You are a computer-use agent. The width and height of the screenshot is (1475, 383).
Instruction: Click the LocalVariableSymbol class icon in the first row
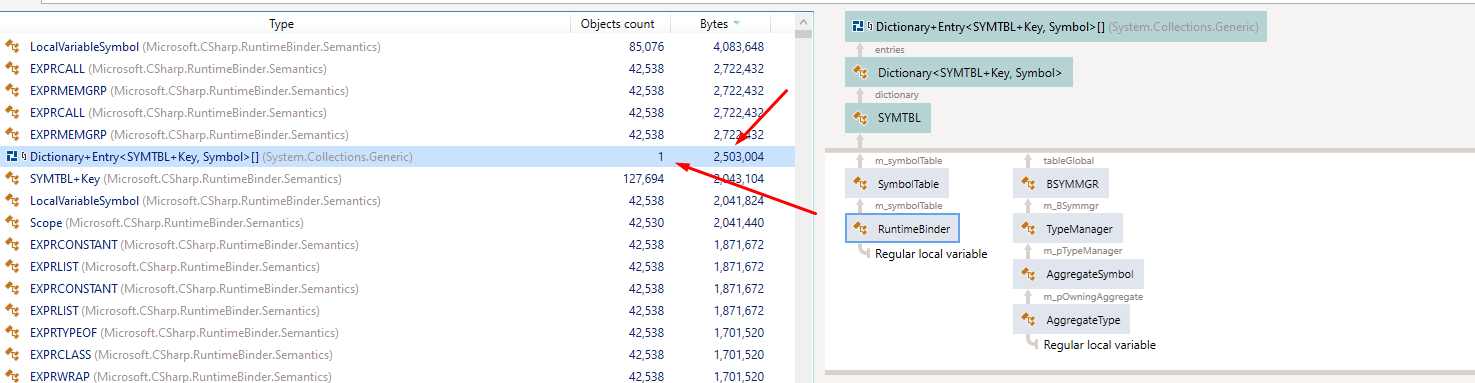(x=12, y=47)
